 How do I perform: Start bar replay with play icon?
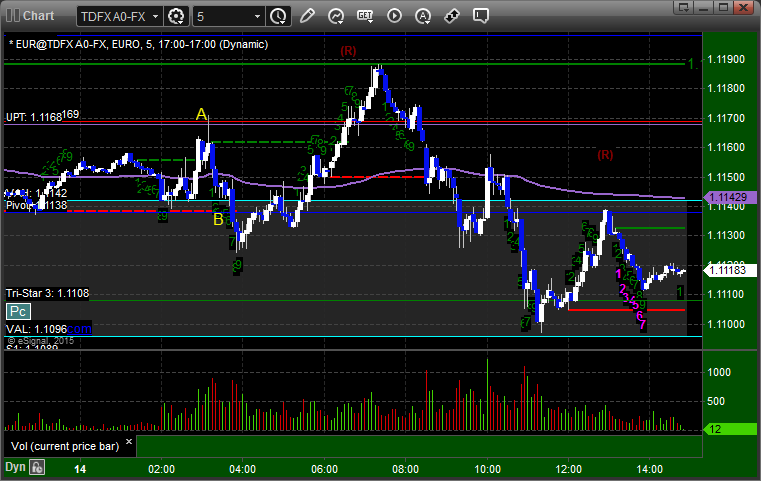(x=394, y=16)
